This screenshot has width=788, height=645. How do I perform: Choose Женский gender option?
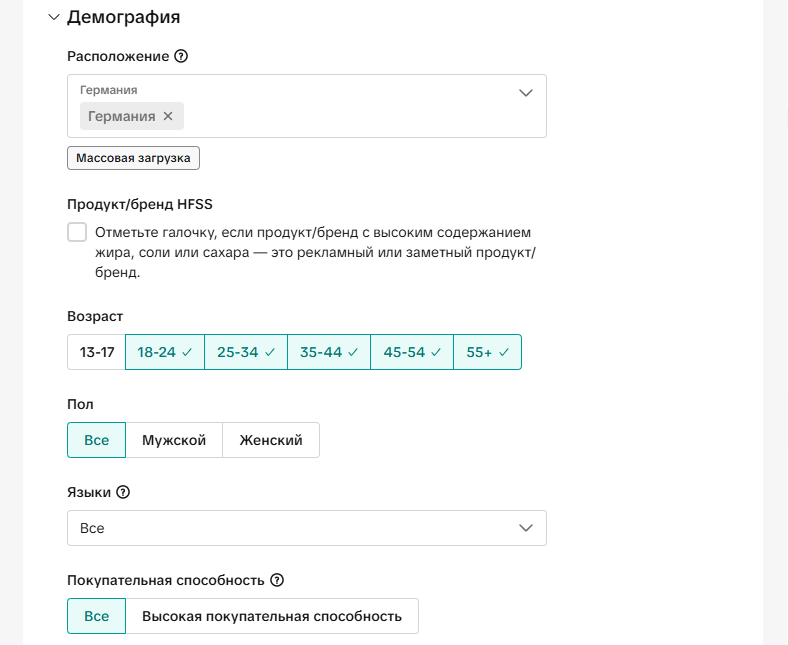(x=270, y=440)
